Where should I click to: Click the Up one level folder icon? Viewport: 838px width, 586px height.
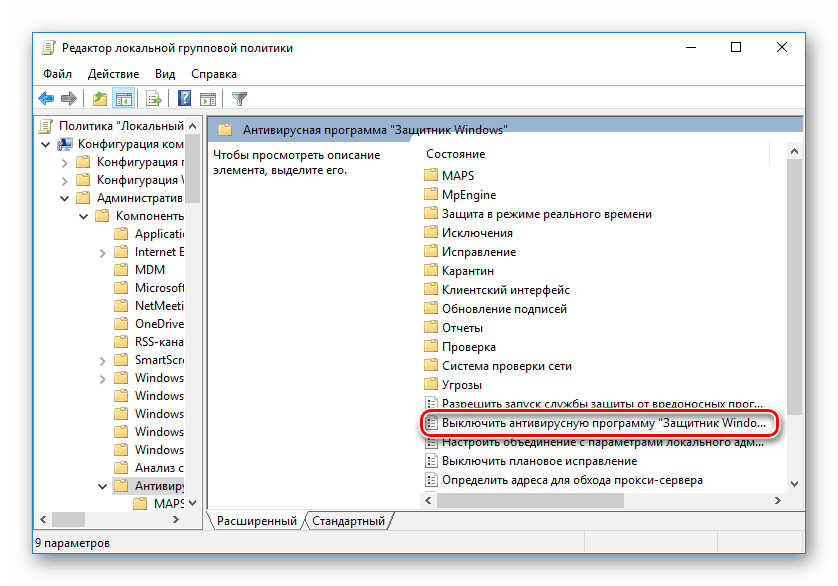tap(99, 98)
